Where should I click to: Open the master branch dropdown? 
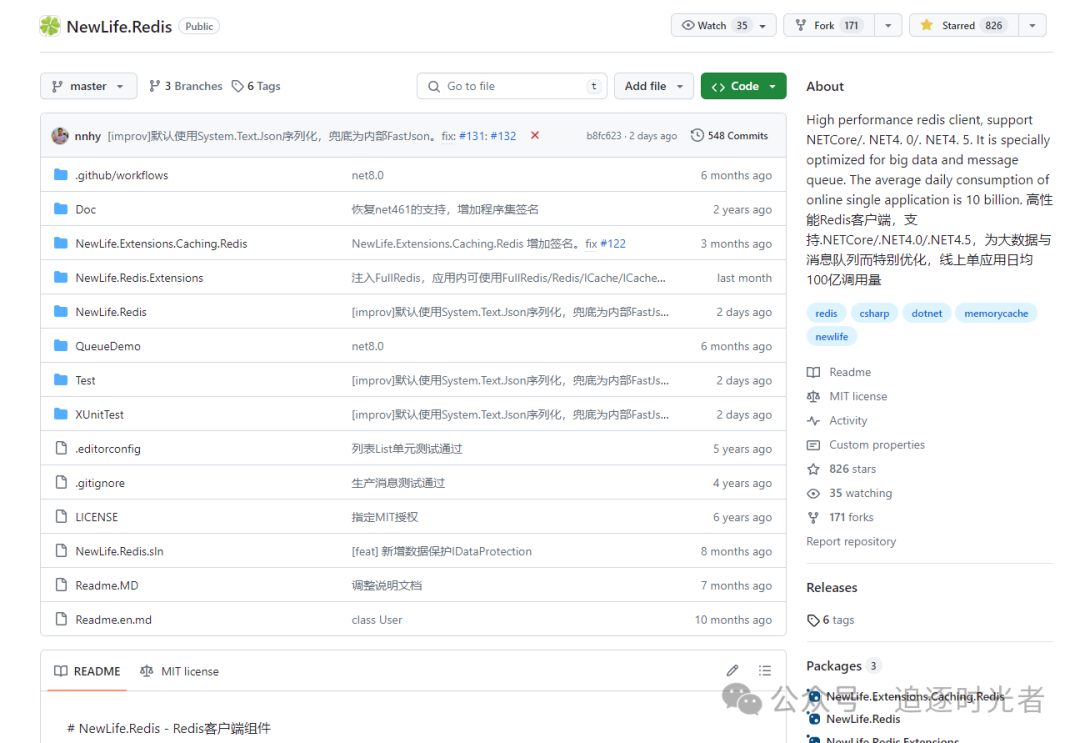[x=88, y=86]
